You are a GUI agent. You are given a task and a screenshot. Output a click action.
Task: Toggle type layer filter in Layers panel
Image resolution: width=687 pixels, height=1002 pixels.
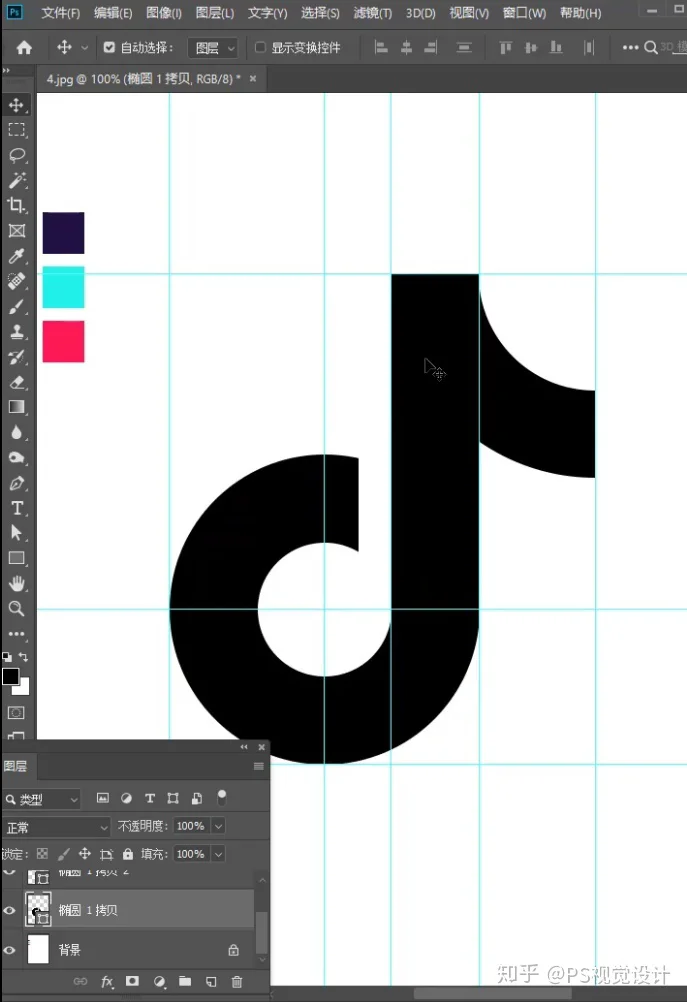coord(150,798)
